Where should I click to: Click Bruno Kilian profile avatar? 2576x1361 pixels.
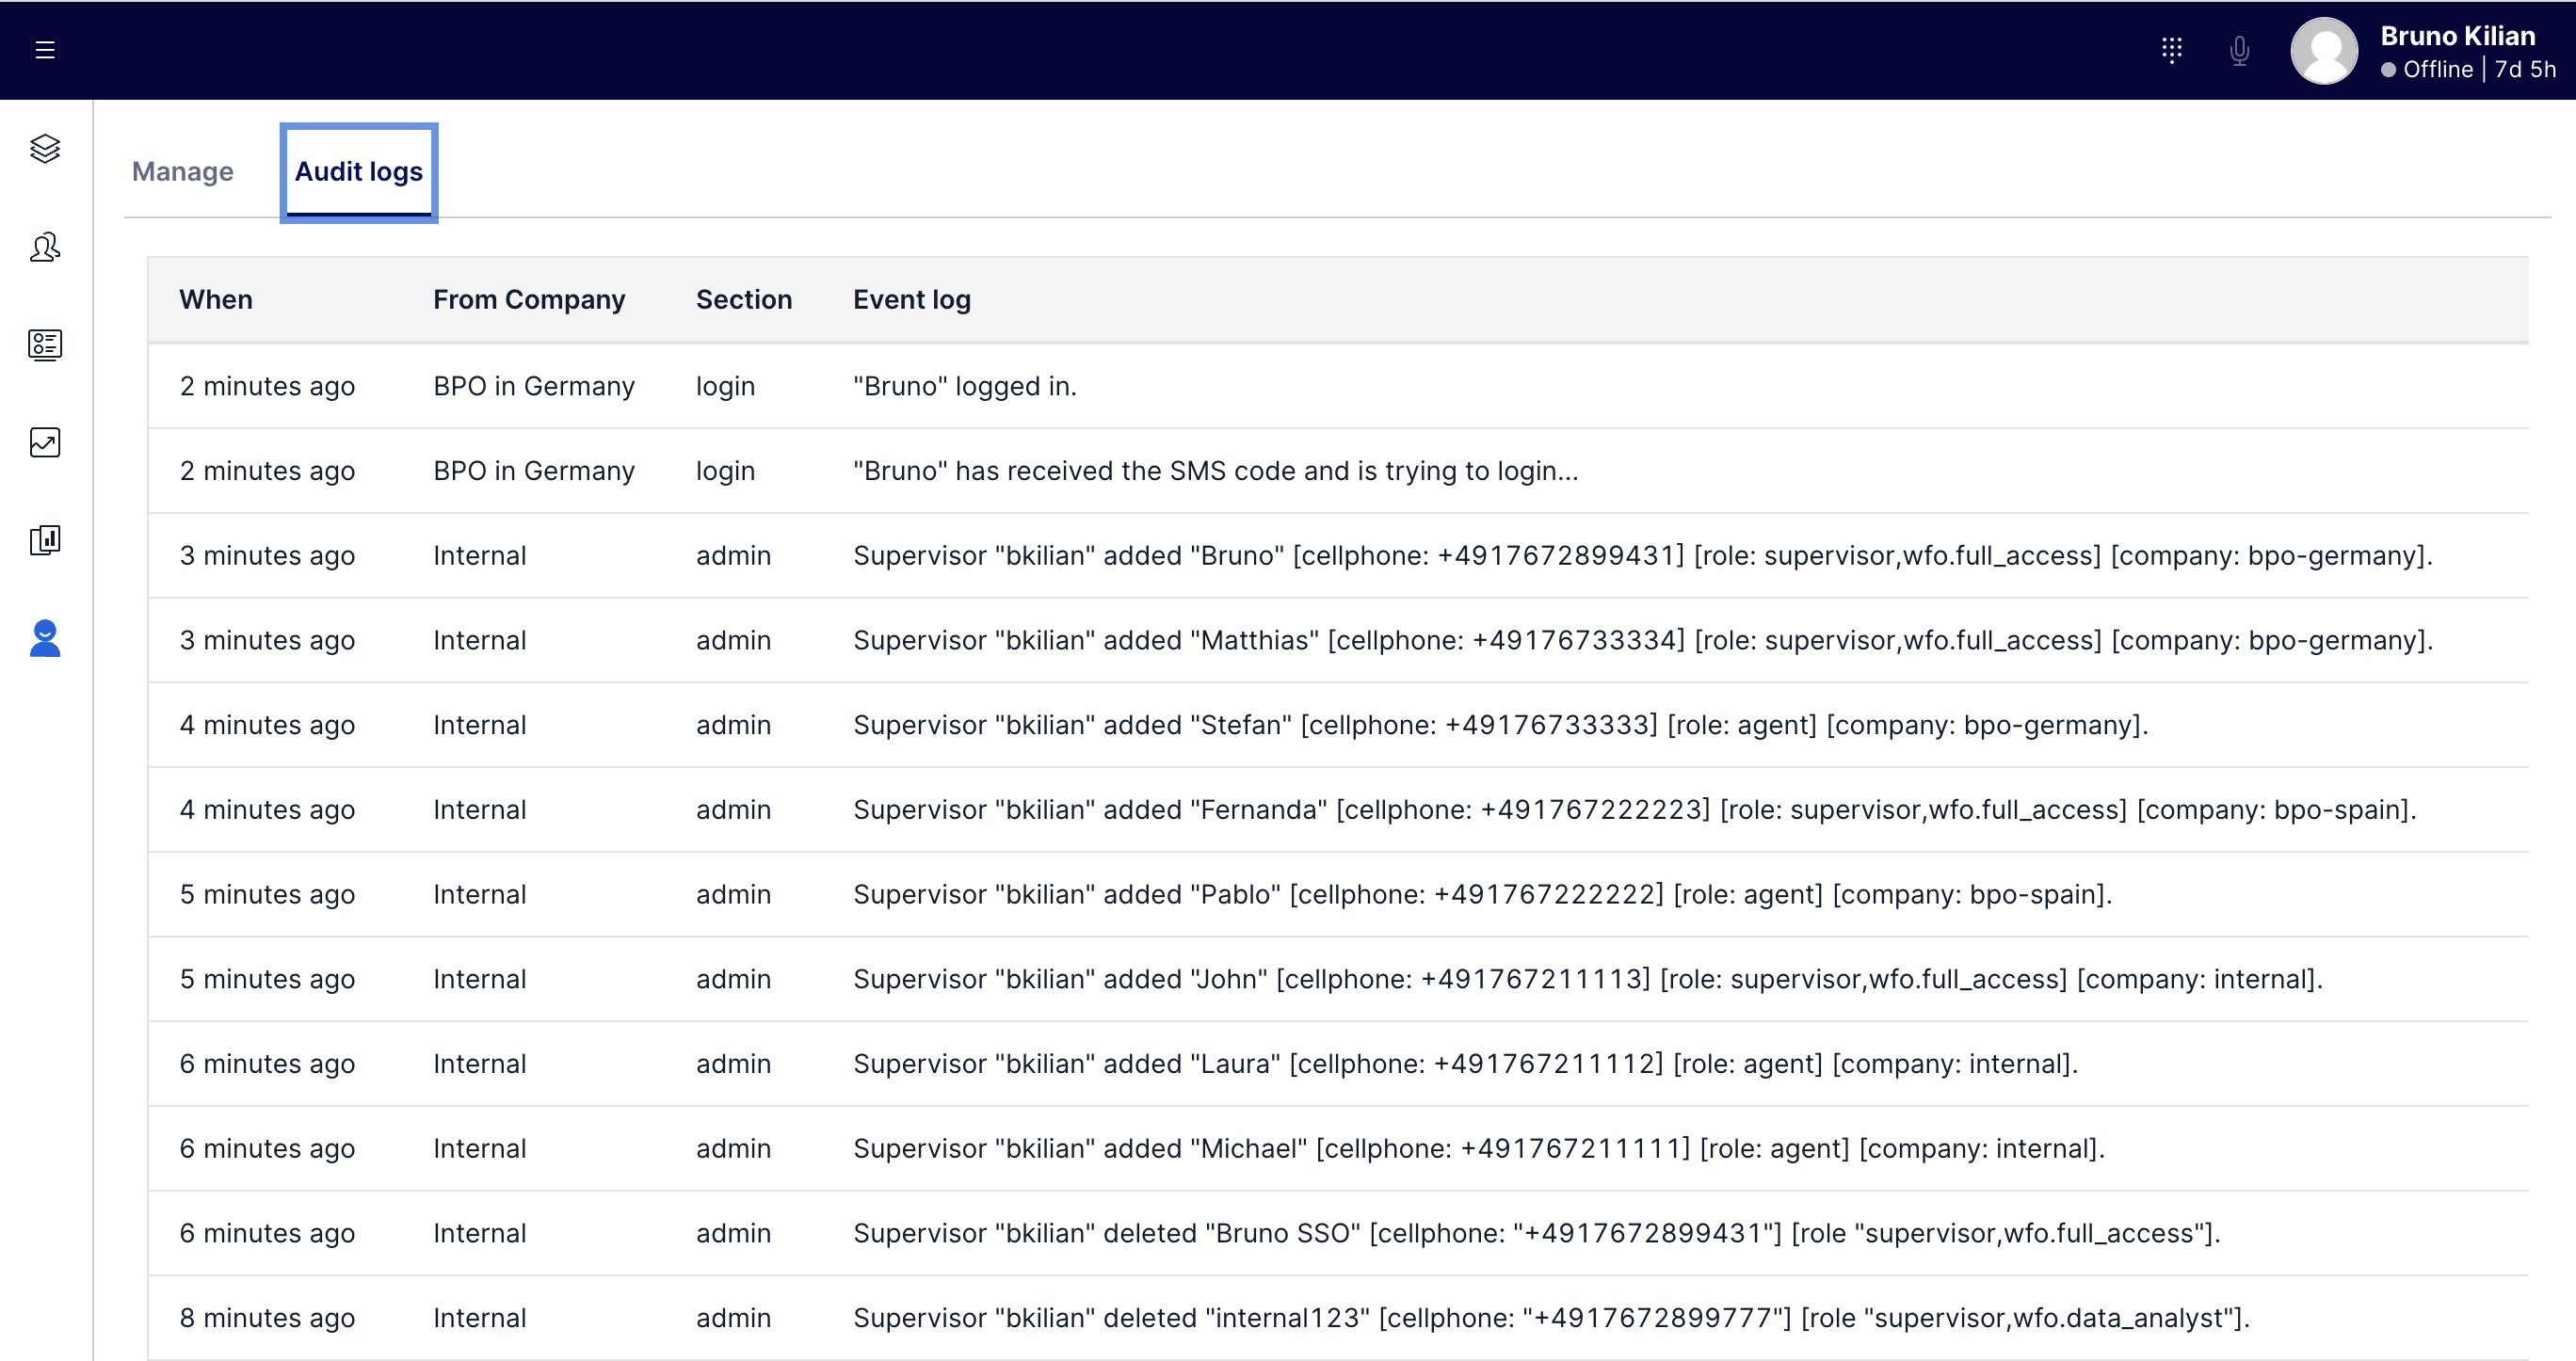click(x=2323, y=51)
